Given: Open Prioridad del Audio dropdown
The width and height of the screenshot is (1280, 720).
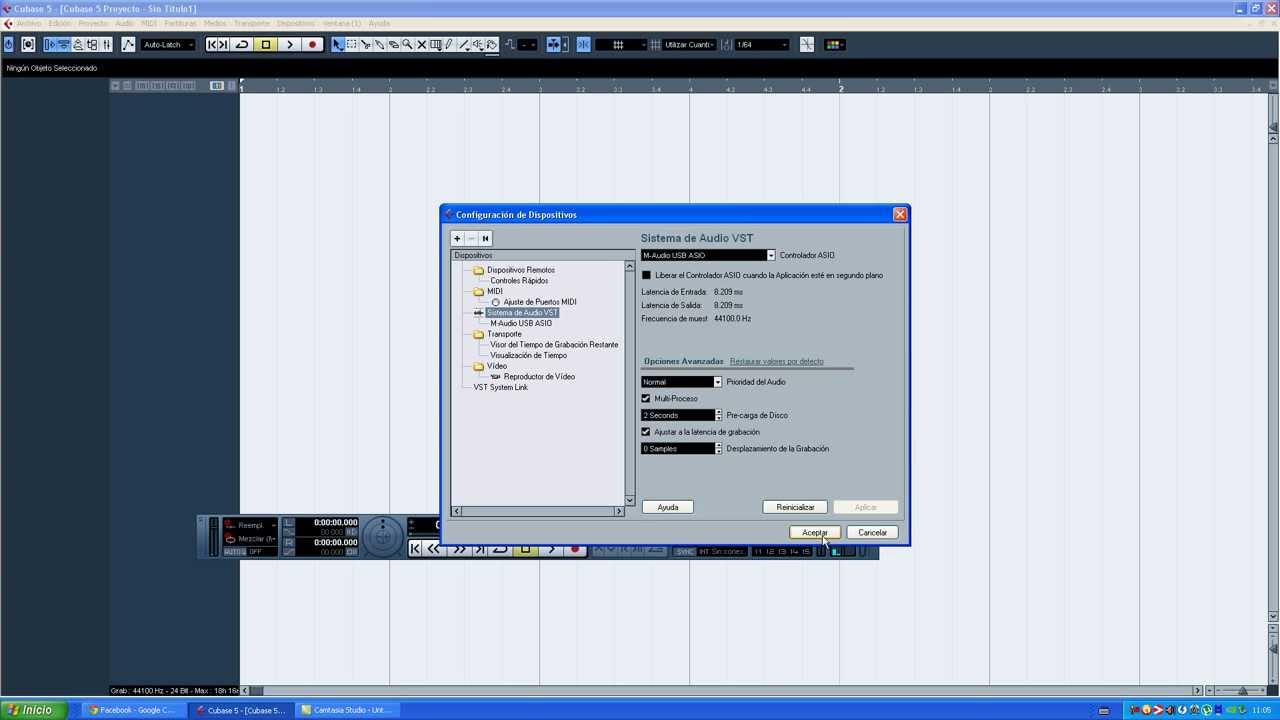Looking at the screenshot, I should point(681,382).
